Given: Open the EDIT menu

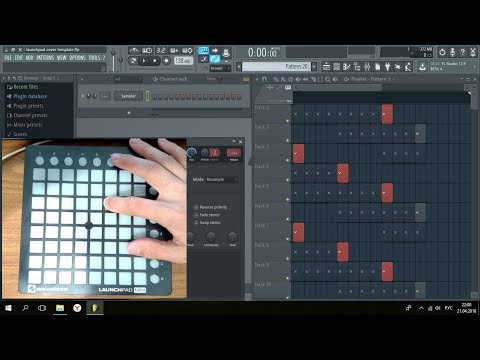Looking at the screenshot, I should pyautogui.click(x=19, y=58).
